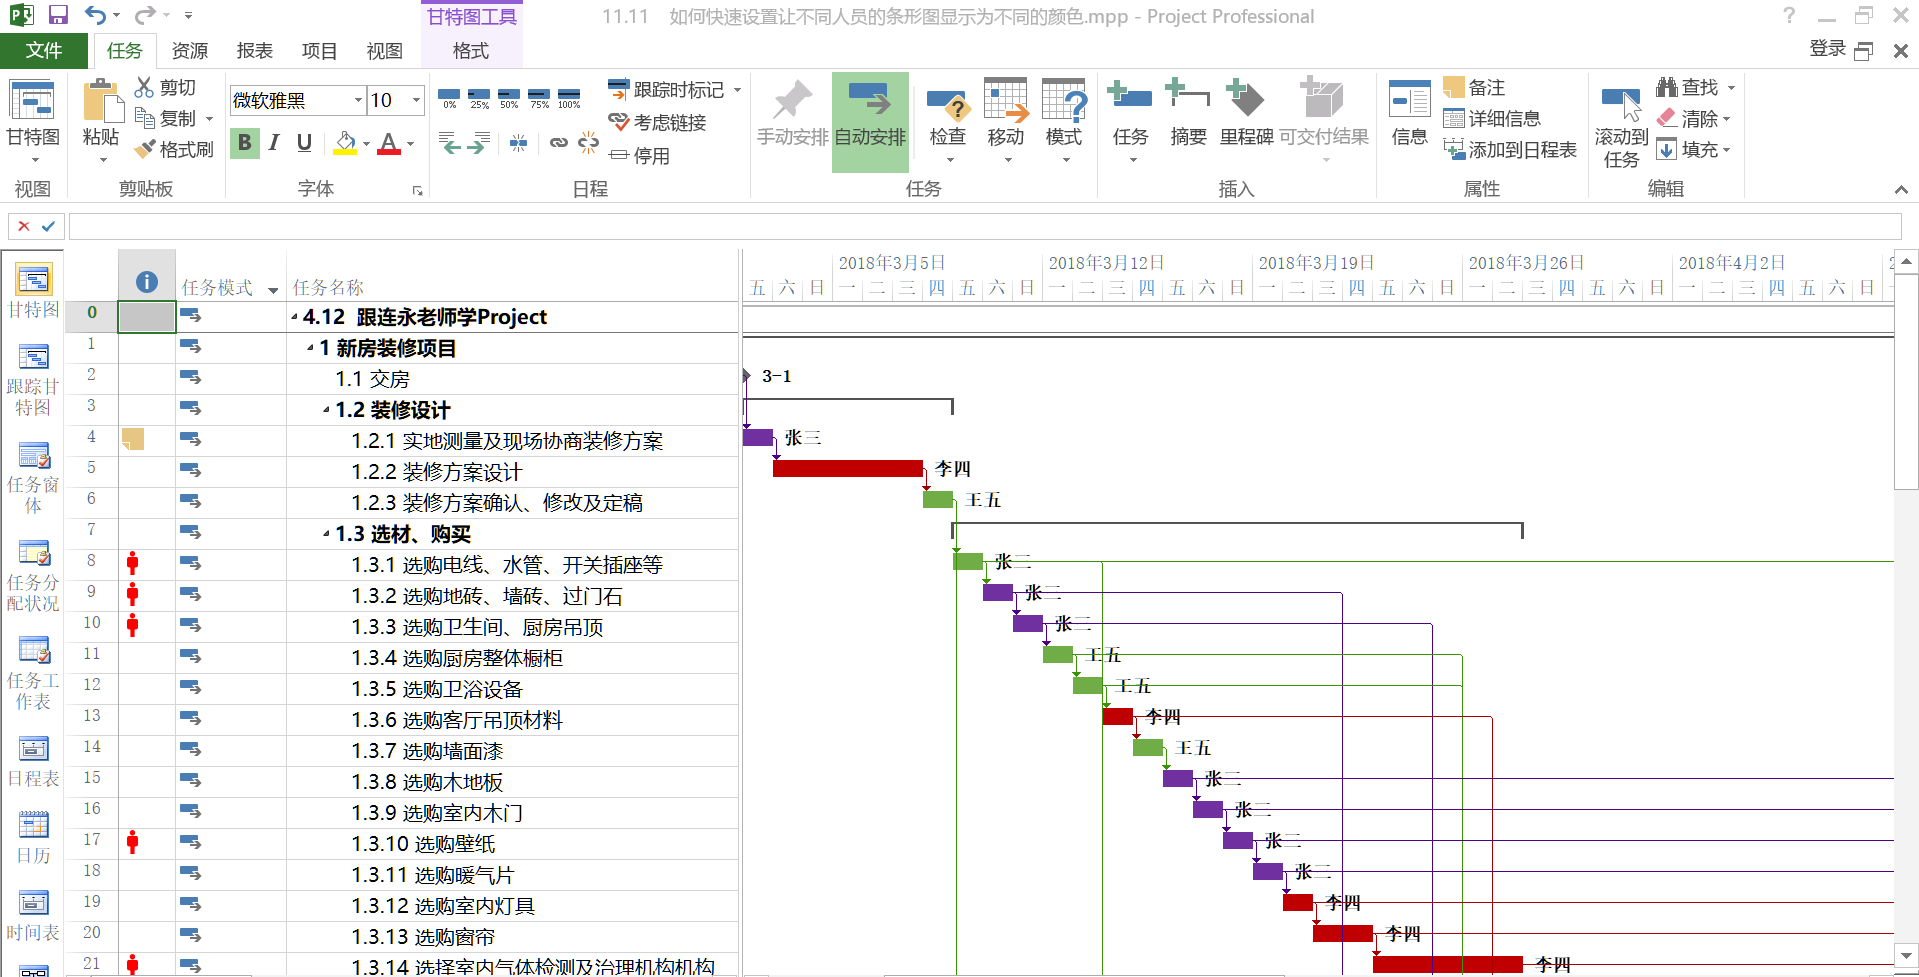Toggle italic formatting in the font group
Screen dimensions: 1919x977
click(272, 143)
